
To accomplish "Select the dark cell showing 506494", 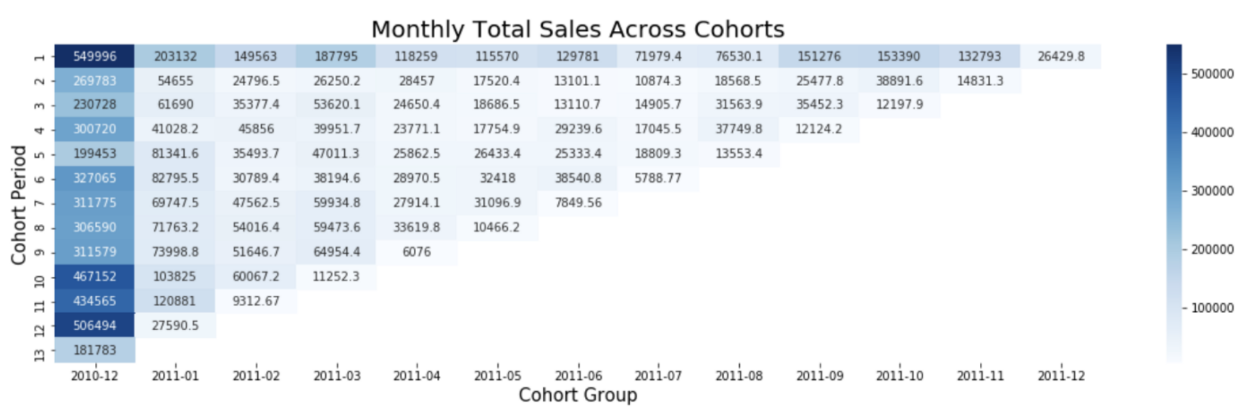I will pyautogui.click(x=96, y=325).
